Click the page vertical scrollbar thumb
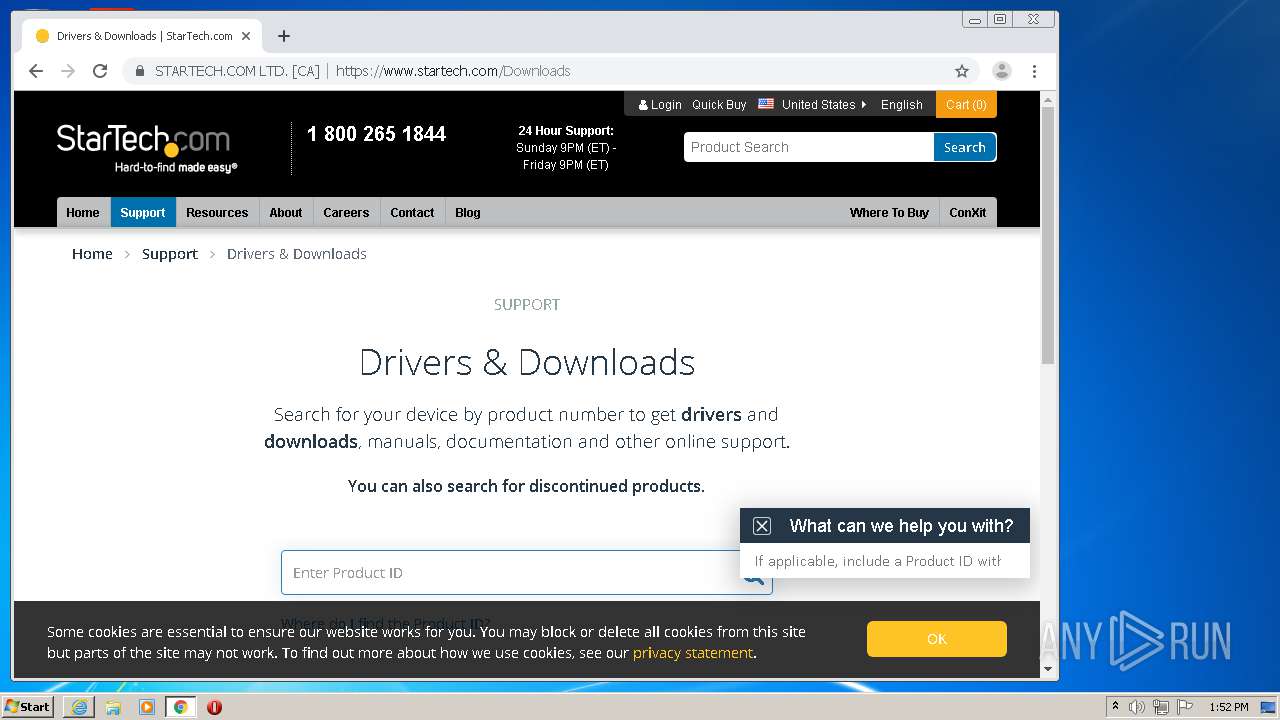The image size is (1280, 720). point(1048,235)
